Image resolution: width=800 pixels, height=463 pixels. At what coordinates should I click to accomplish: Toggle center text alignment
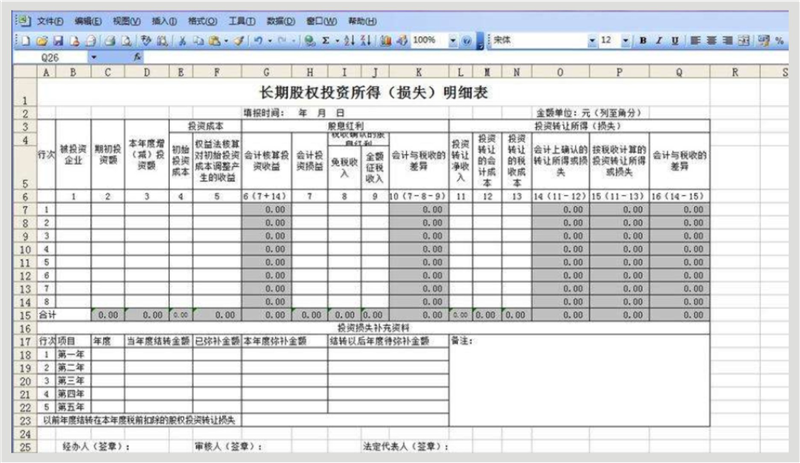point(711,40)
